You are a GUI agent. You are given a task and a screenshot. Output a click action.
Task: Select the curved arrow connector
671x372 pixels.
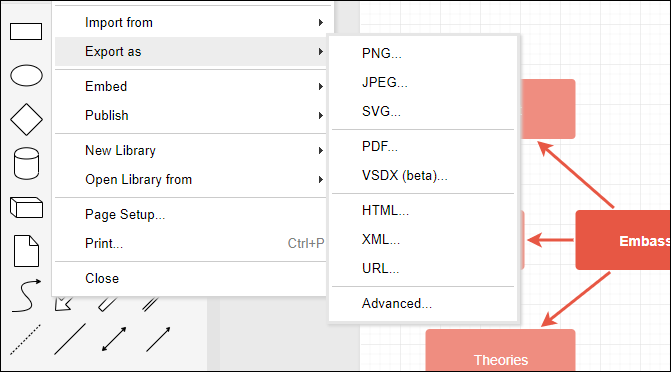(26, 295)
